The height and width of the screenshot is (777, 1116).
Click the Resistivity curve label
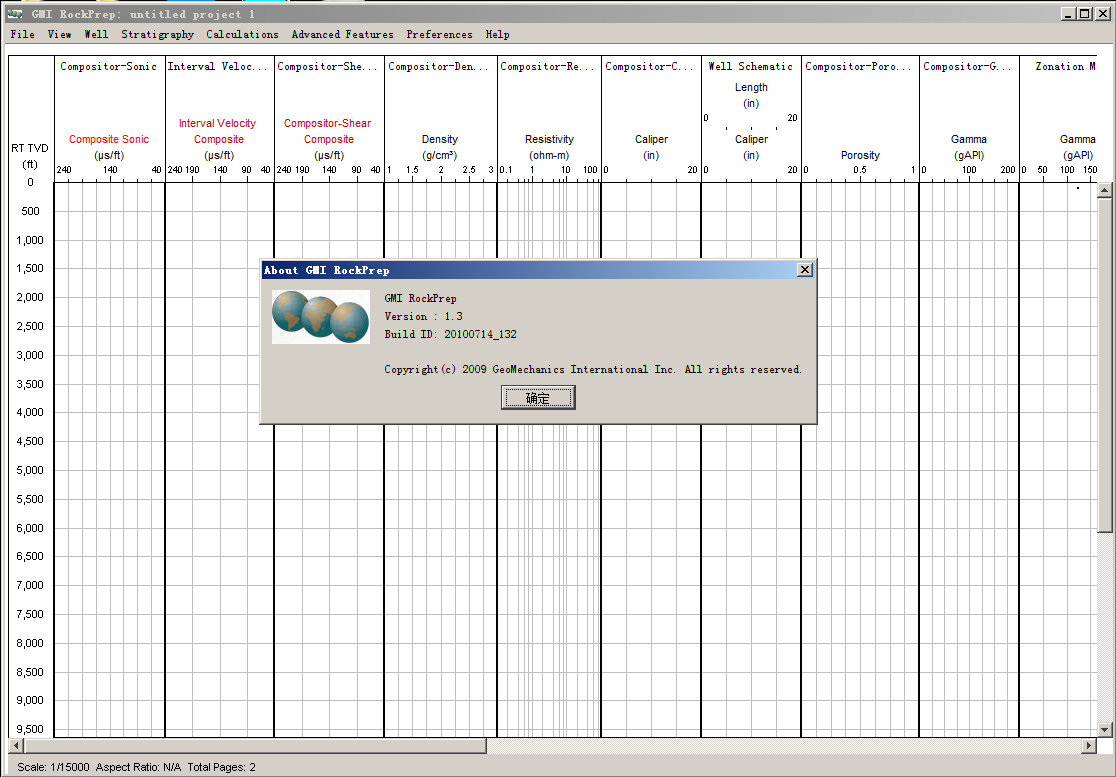pyautogui.click(x=549, y=139)
